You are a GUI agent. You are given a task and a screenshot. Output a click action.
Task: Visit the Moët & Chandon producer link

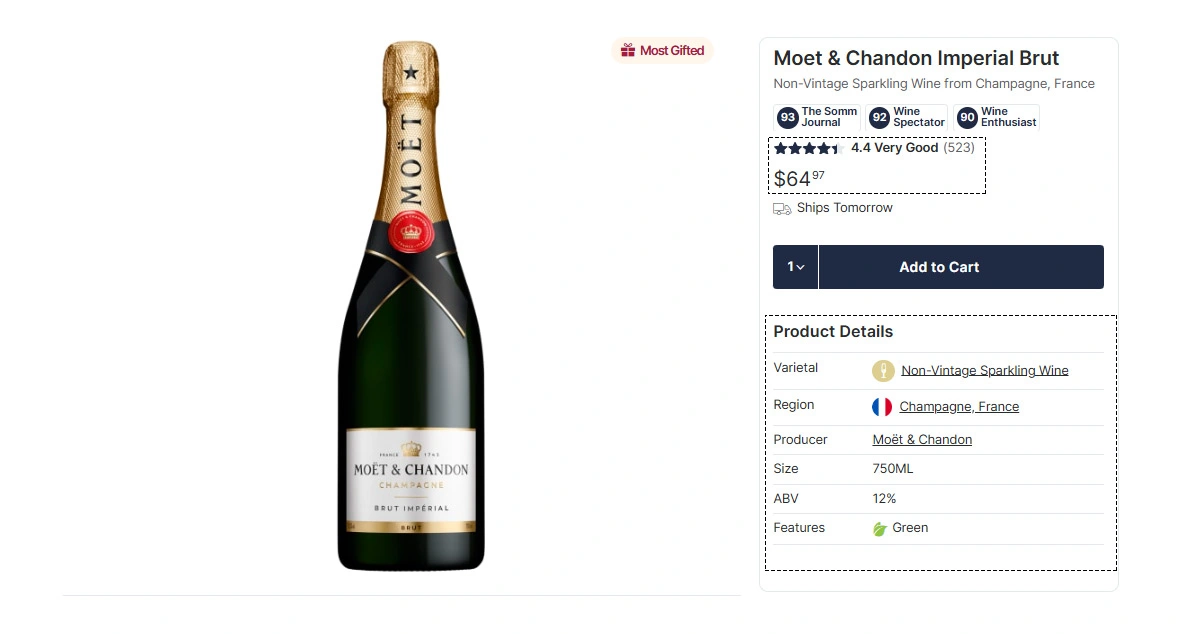click(922, 440)
